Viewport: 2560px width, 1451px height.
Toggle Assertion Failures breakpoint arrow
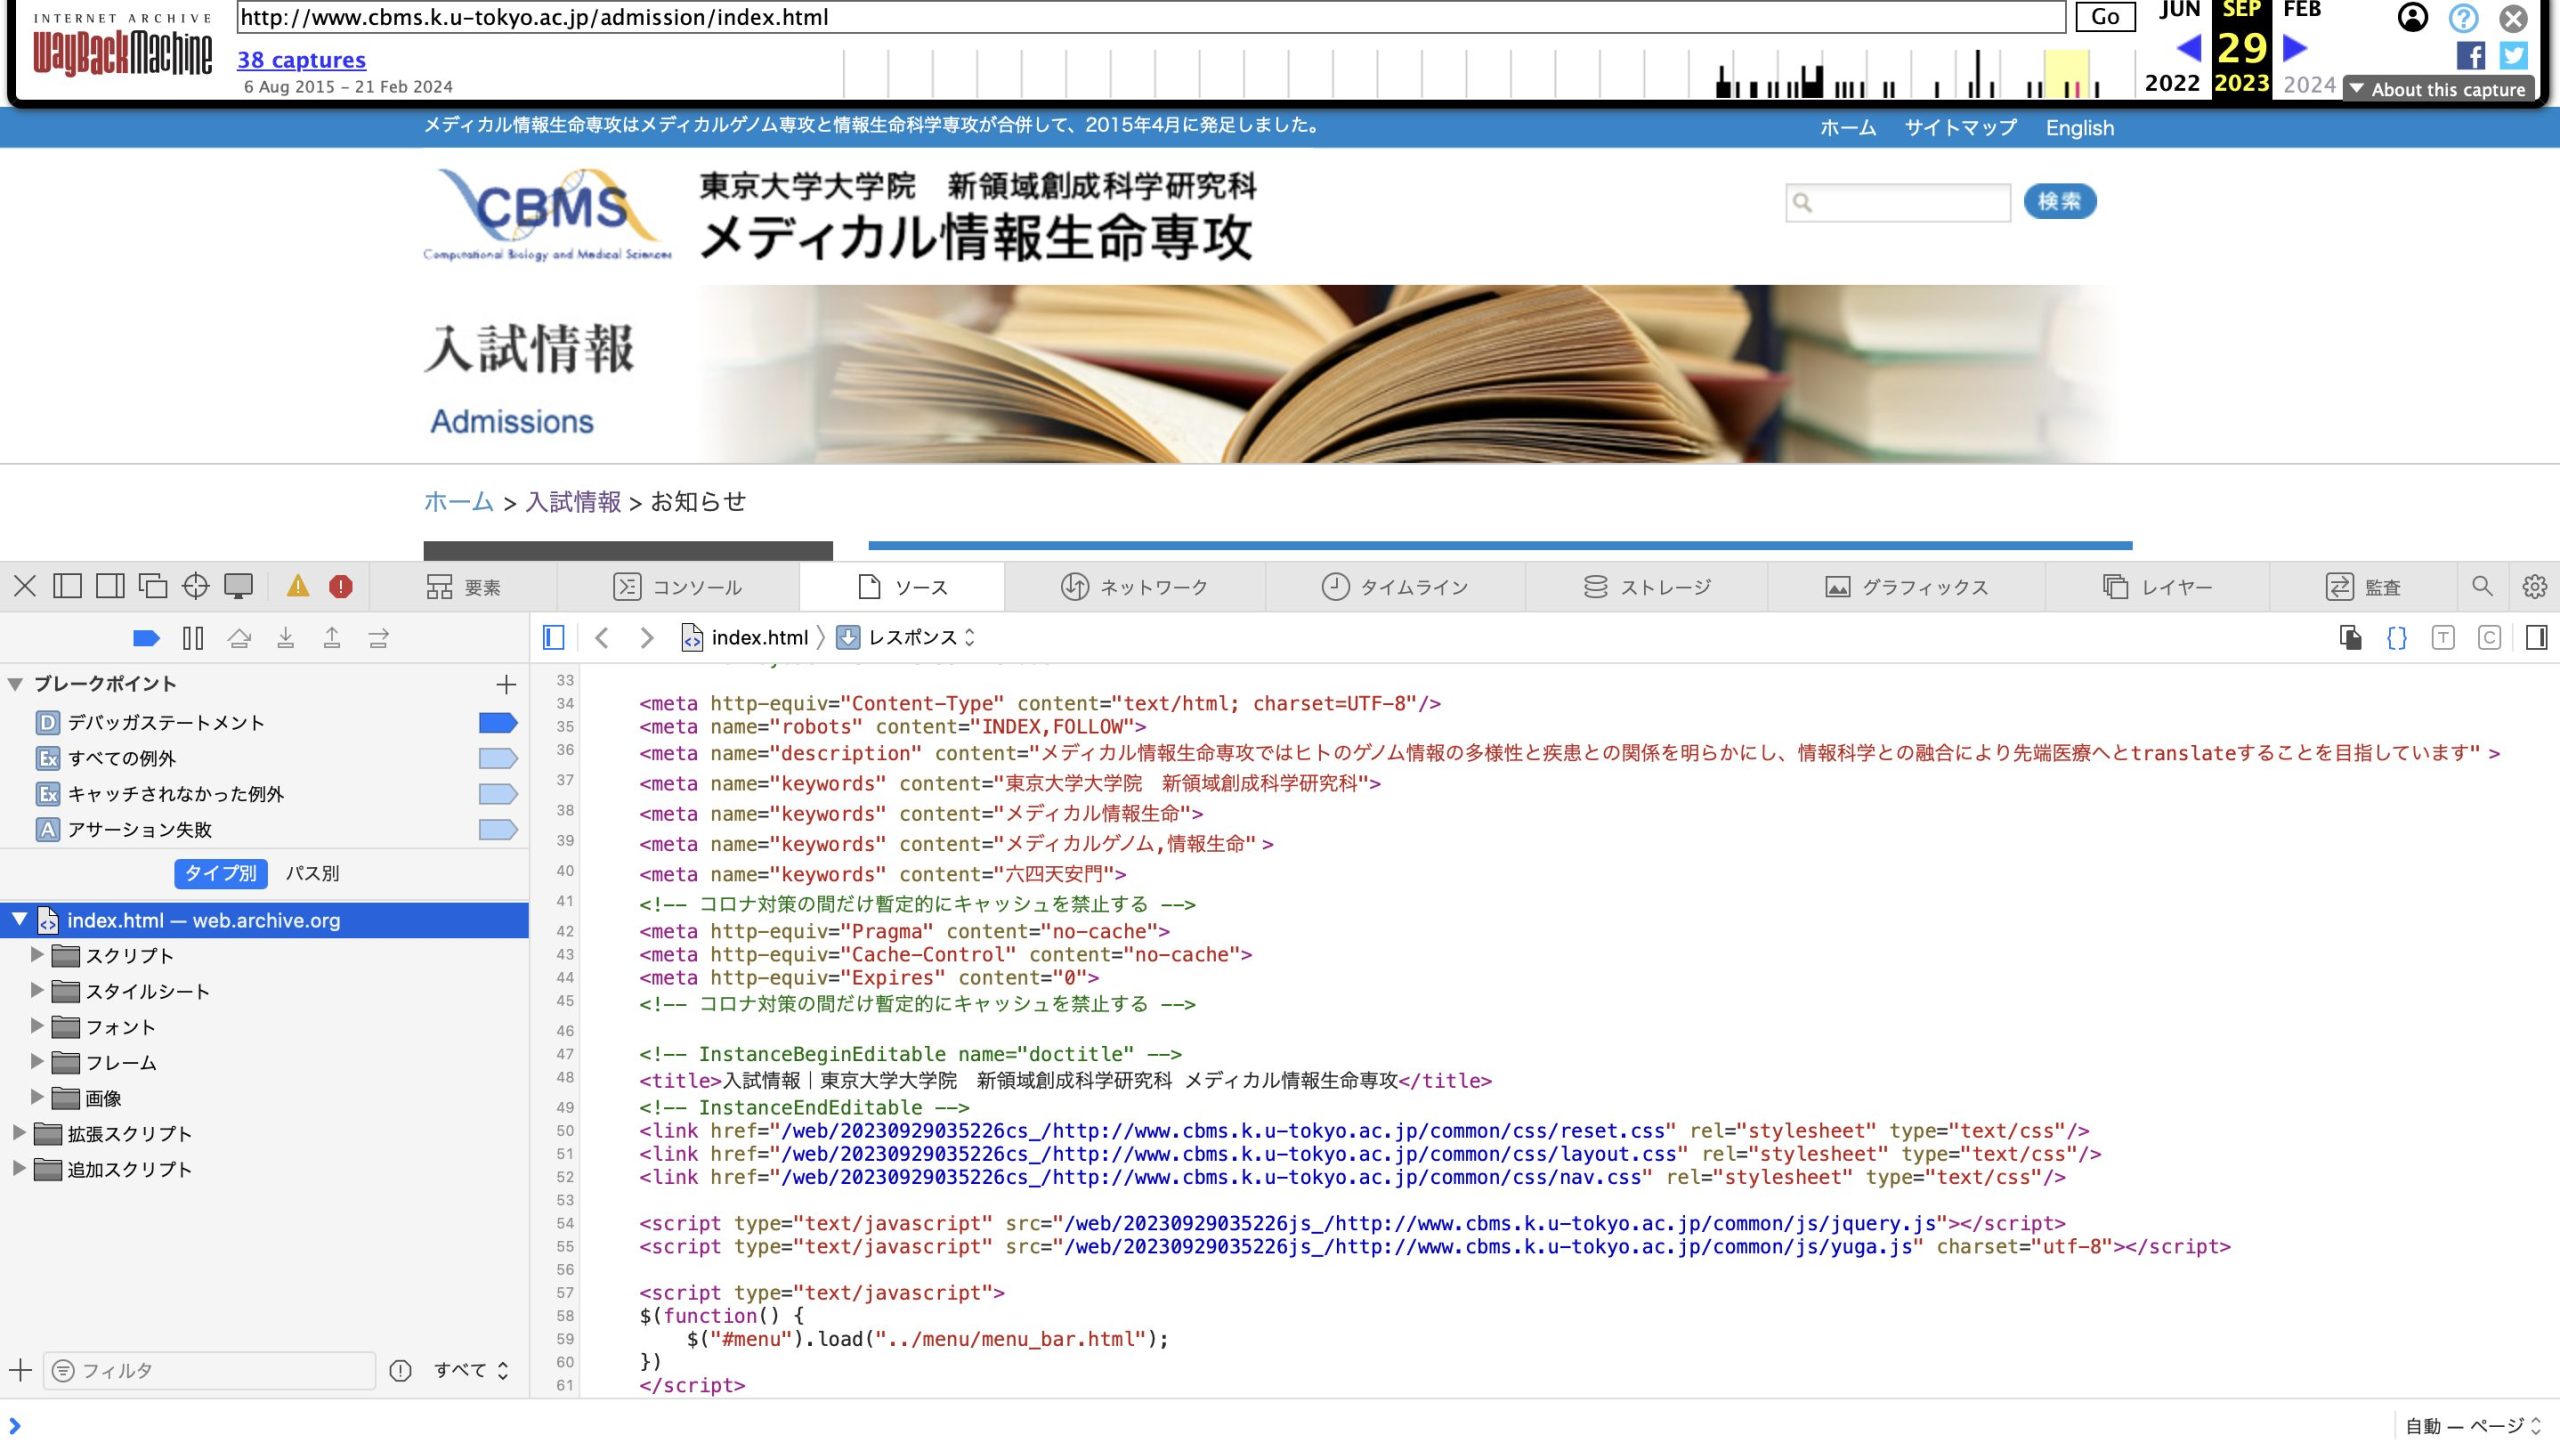tap(497, 829)
